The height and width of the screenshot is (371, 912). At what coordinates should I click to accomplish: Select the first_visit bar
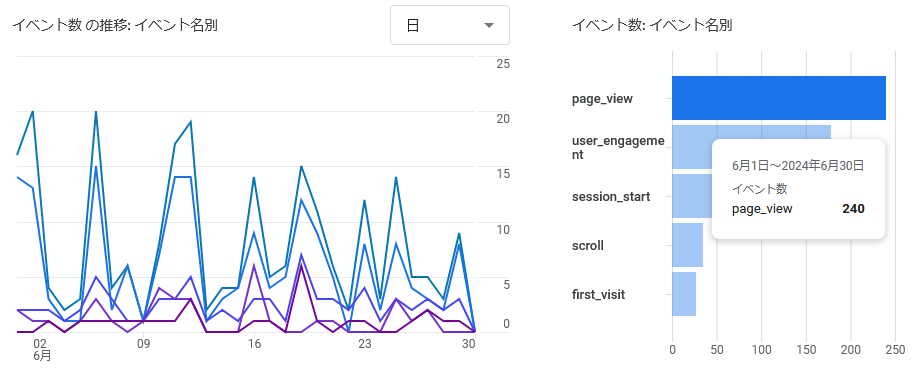coord(684,294)
